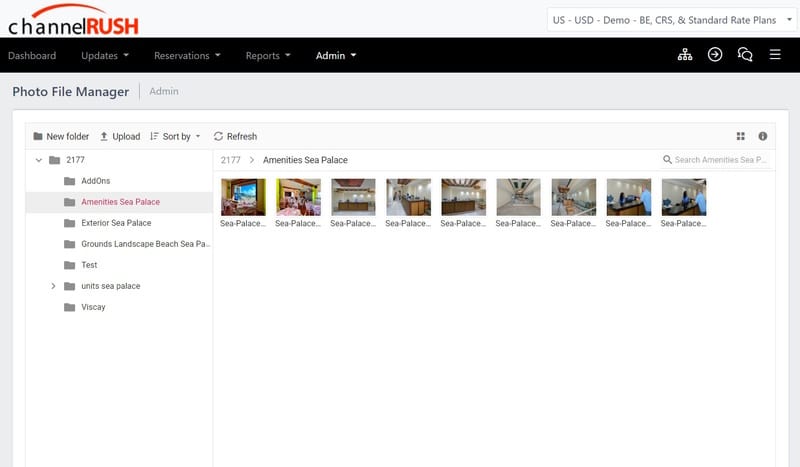Select third thumbnail showing reception counter
This screenshot has width=800, height=467.
(x=354, y=197)
